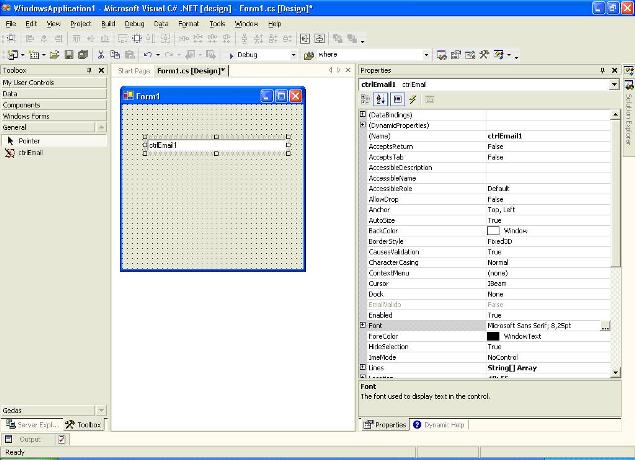Click the Save All icon
Viewport: 635px width, 460px height.
click(x=83, y=55)
